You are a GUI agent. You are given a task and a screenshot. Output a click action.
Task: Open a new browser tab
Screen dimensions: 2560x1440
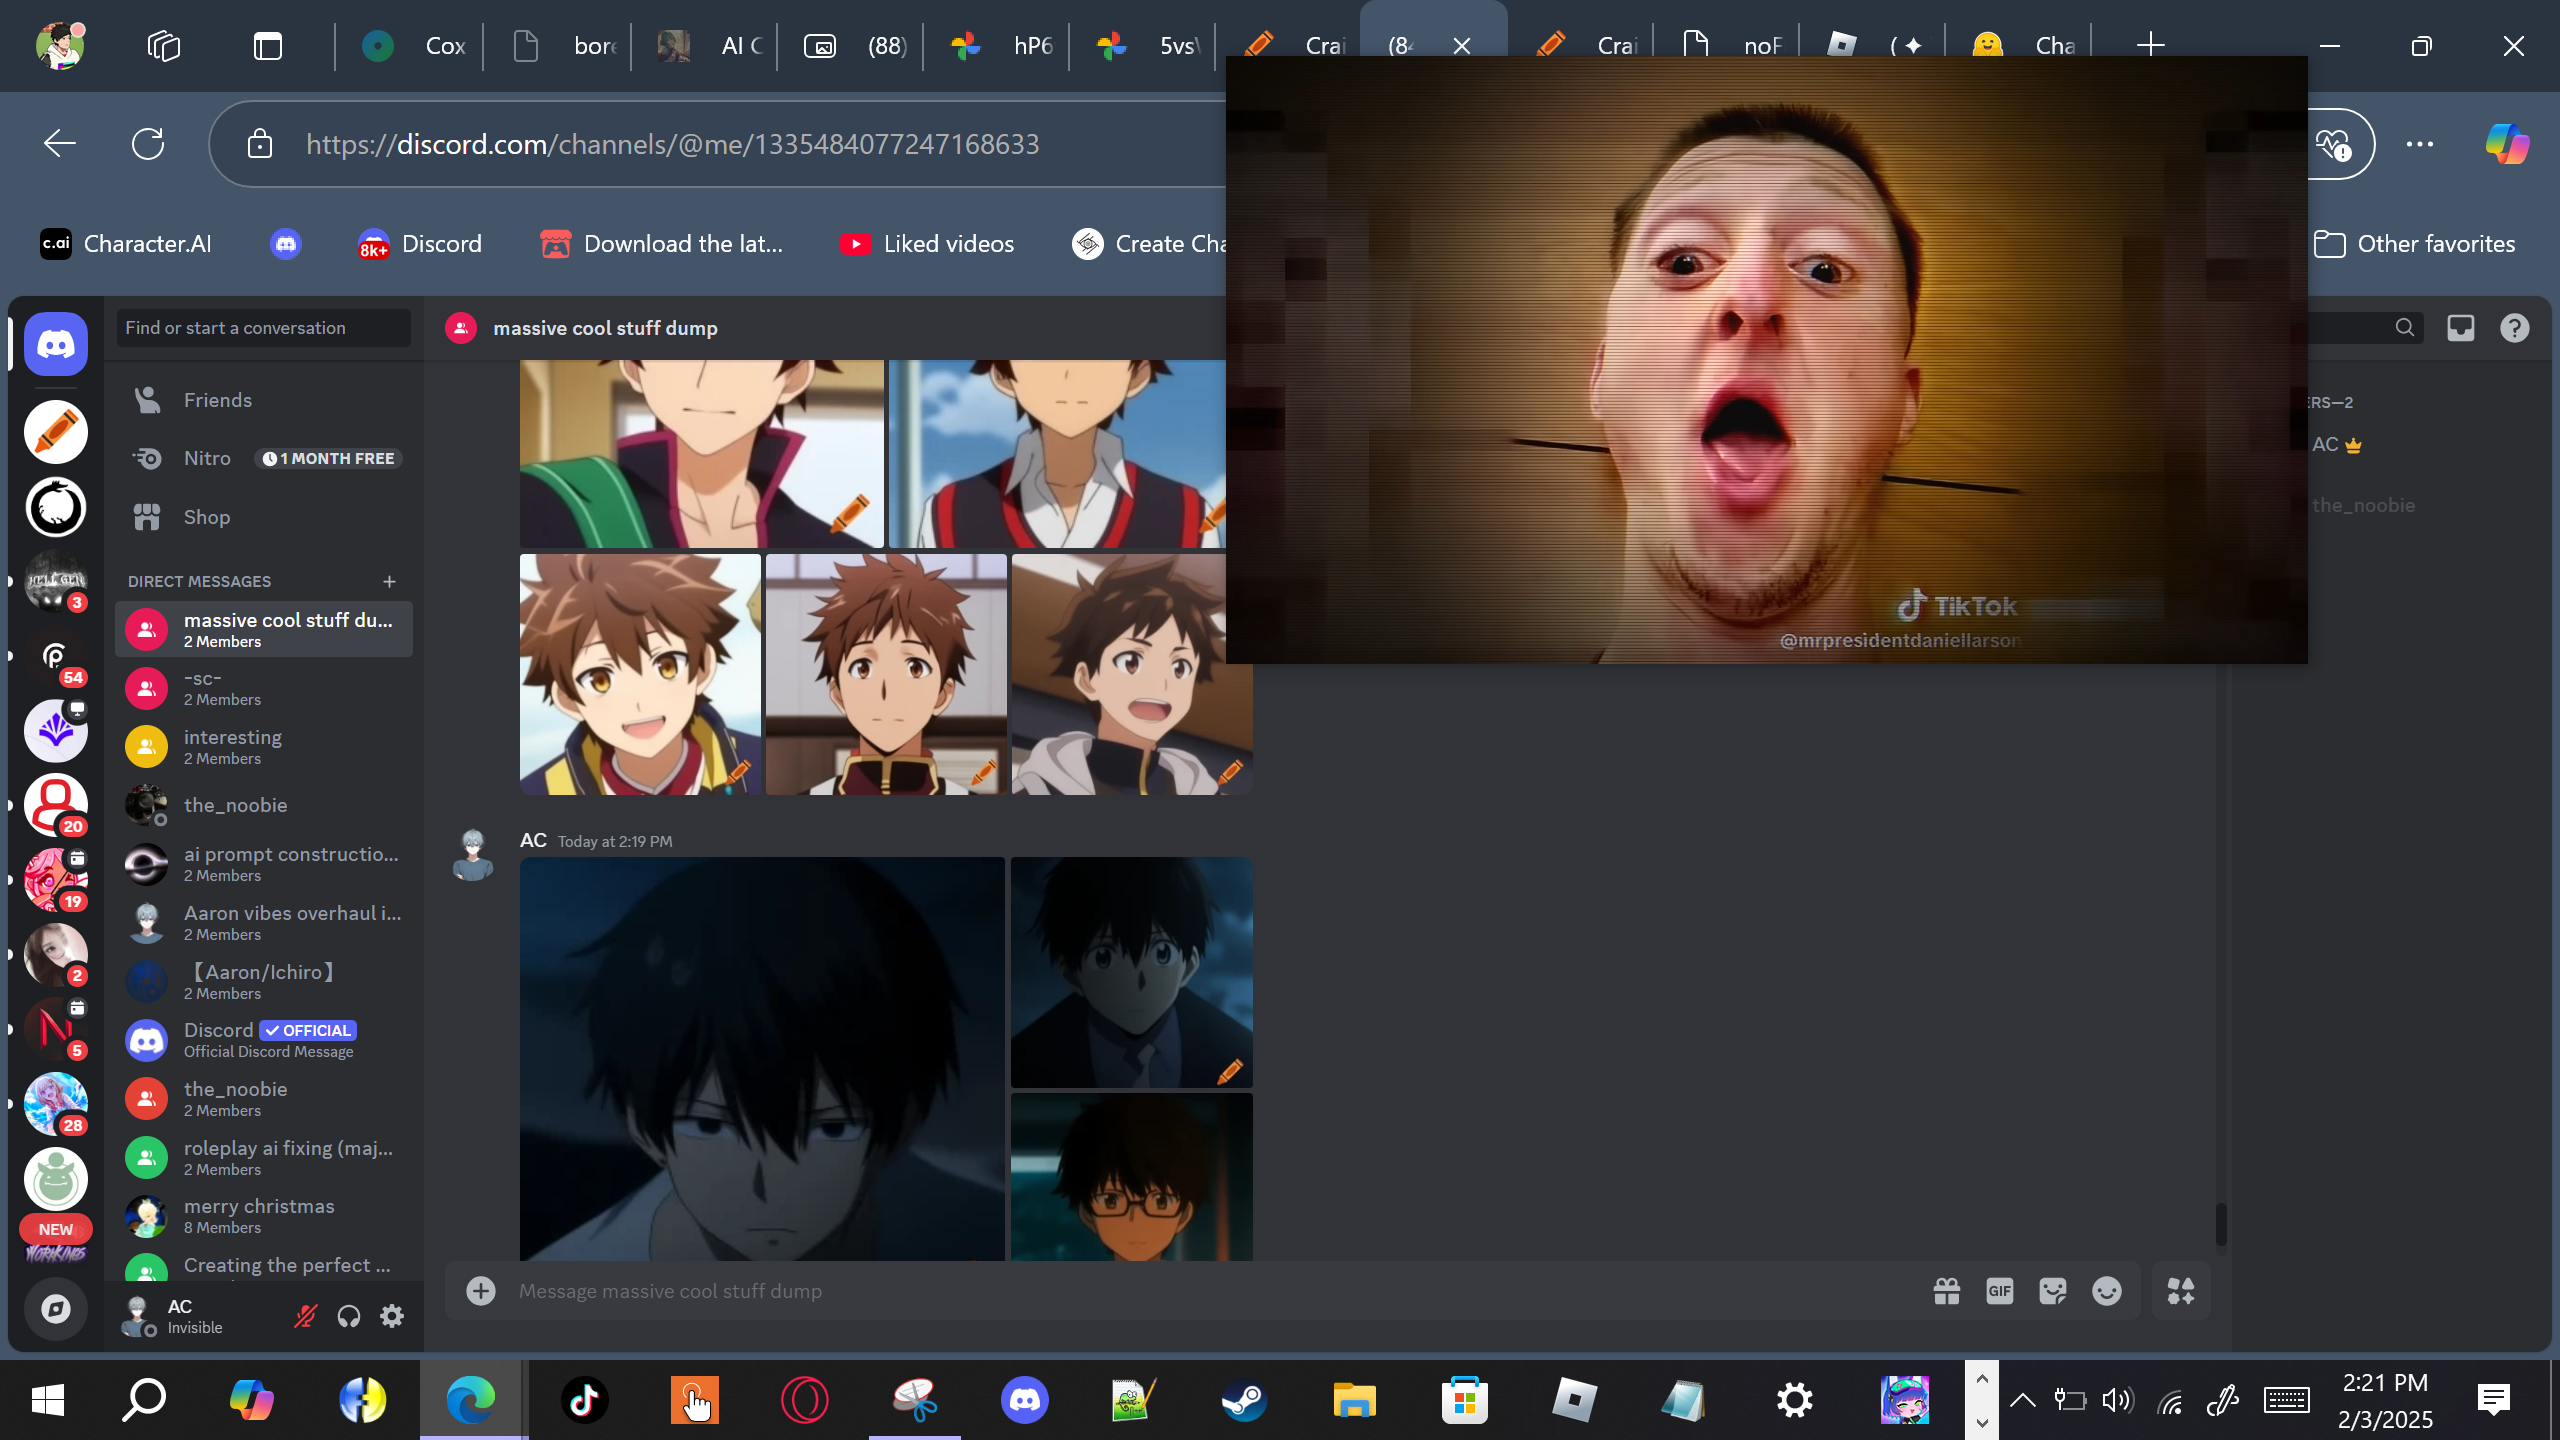(2151, 45)
